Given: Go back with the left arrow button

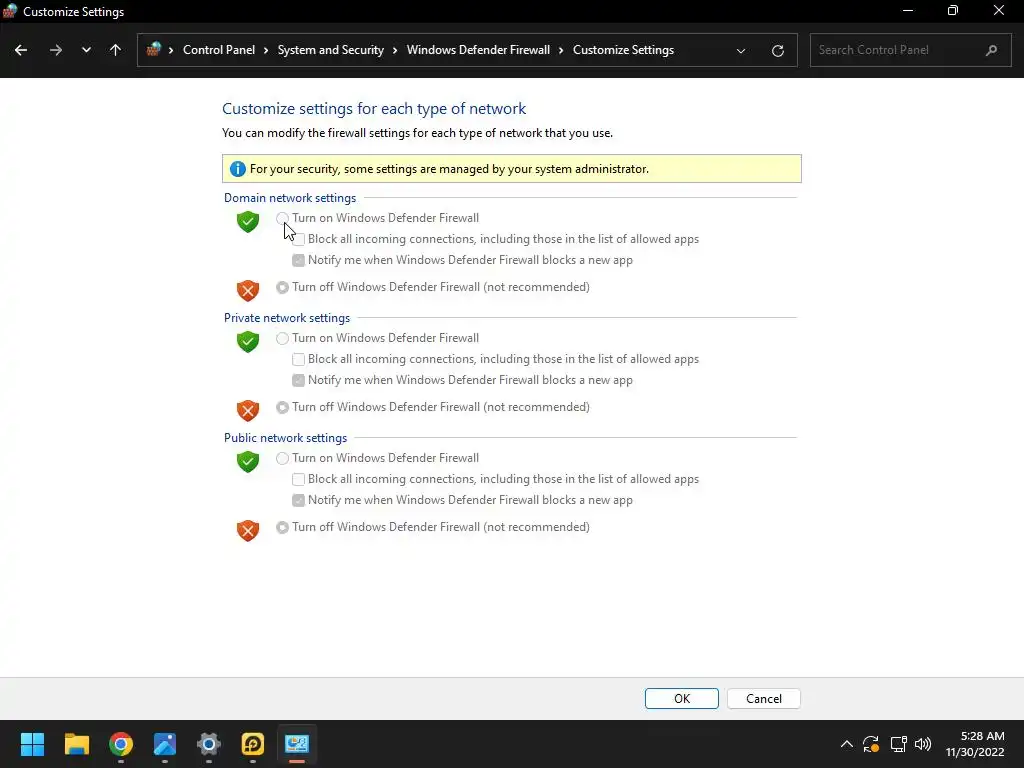Looking at the screenshot, I should (x=21, y=50).
